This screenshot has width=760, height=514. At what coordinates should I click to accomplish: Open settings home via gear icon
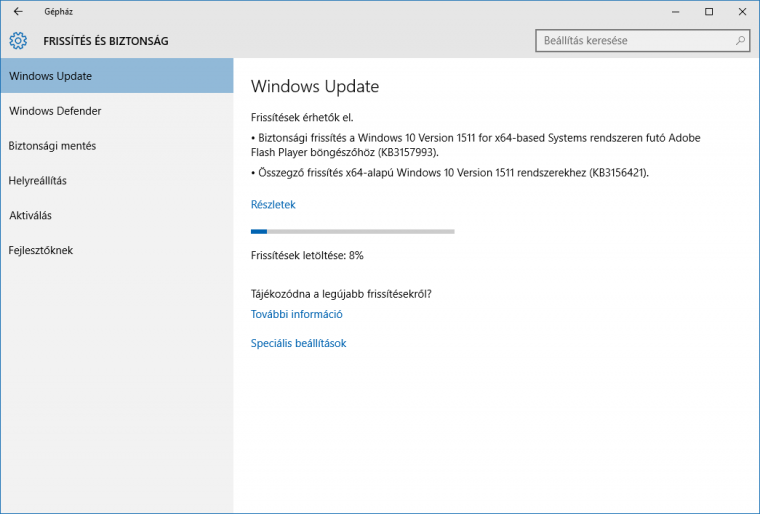tap(18, 41)
